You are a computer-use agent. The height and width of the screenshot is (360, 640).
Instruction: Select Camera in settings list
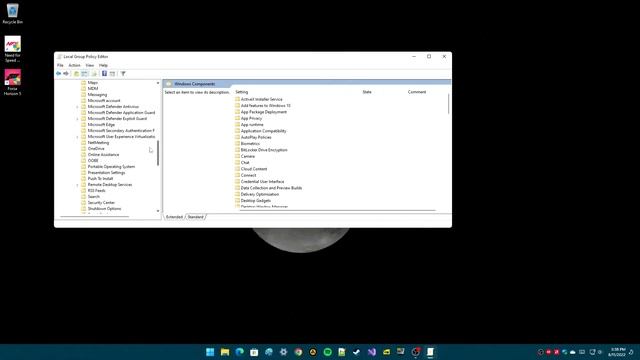tap(247, 156)
